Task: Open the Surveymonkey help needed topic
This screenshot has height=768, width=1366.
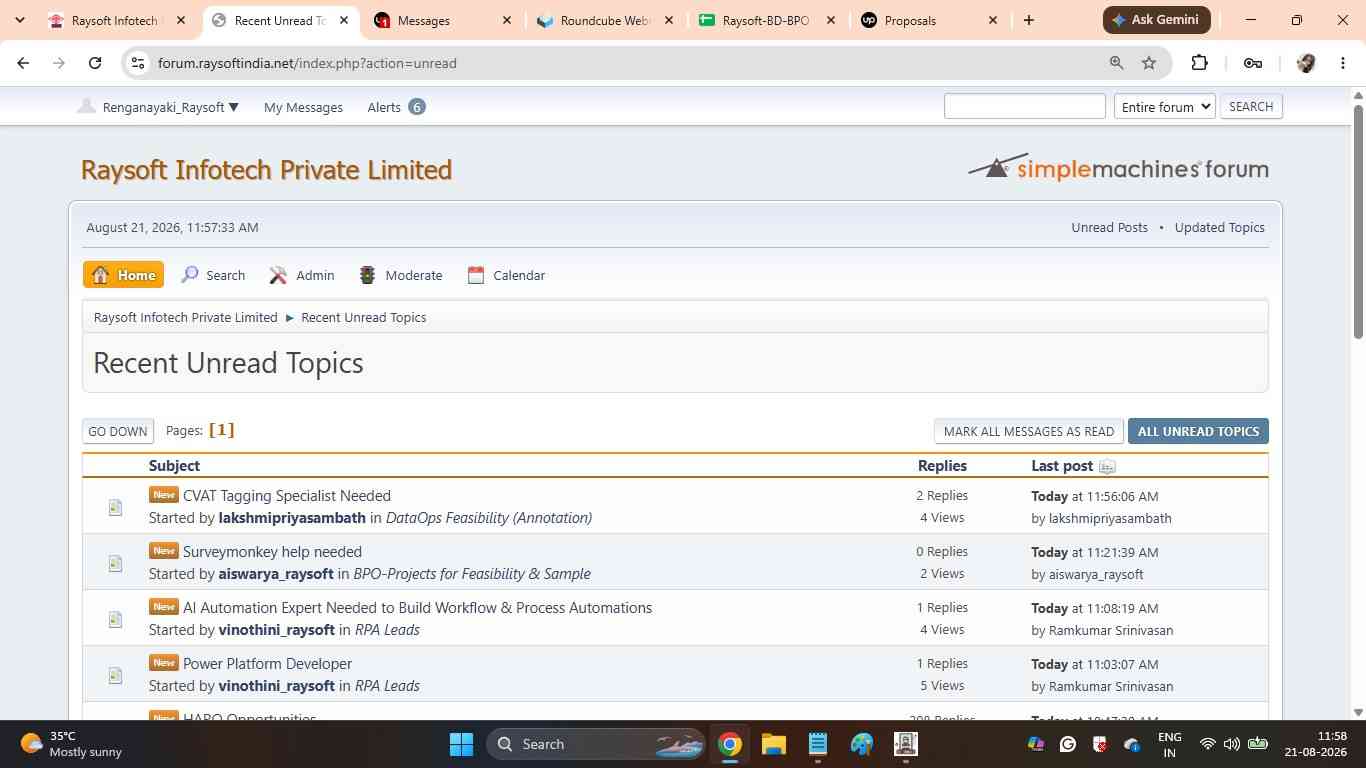Action: click(272, 551)
